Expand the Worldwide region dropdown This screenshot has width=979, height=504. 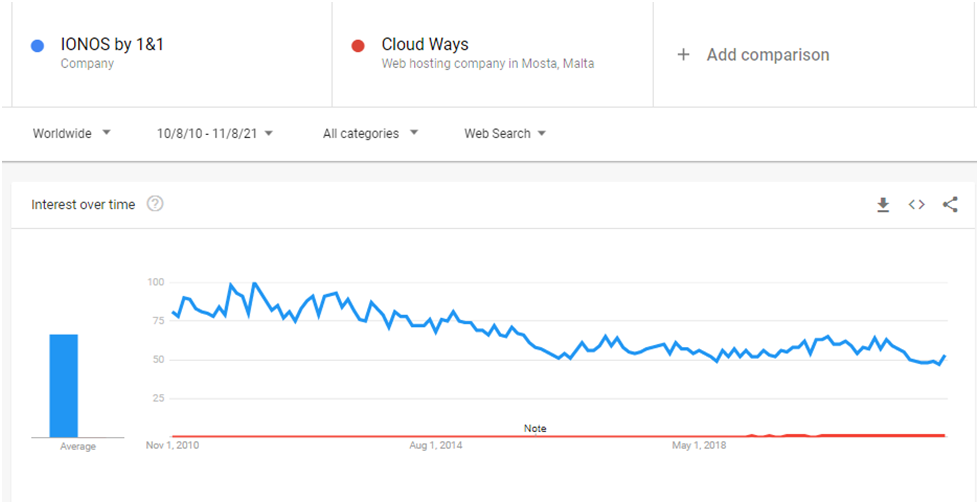click(x=72, y=133)
